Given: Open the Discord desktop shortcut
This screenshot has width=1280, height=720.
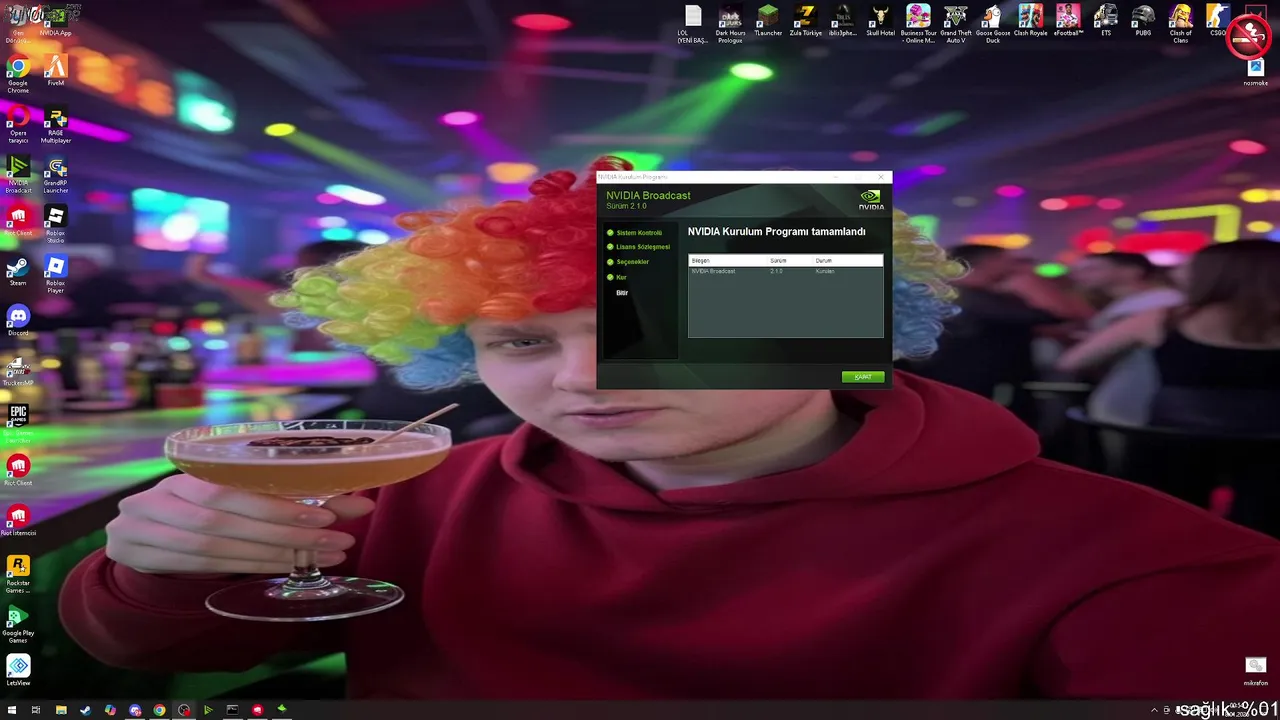Looking at the screenshot, I should click(x=18, y=320).
